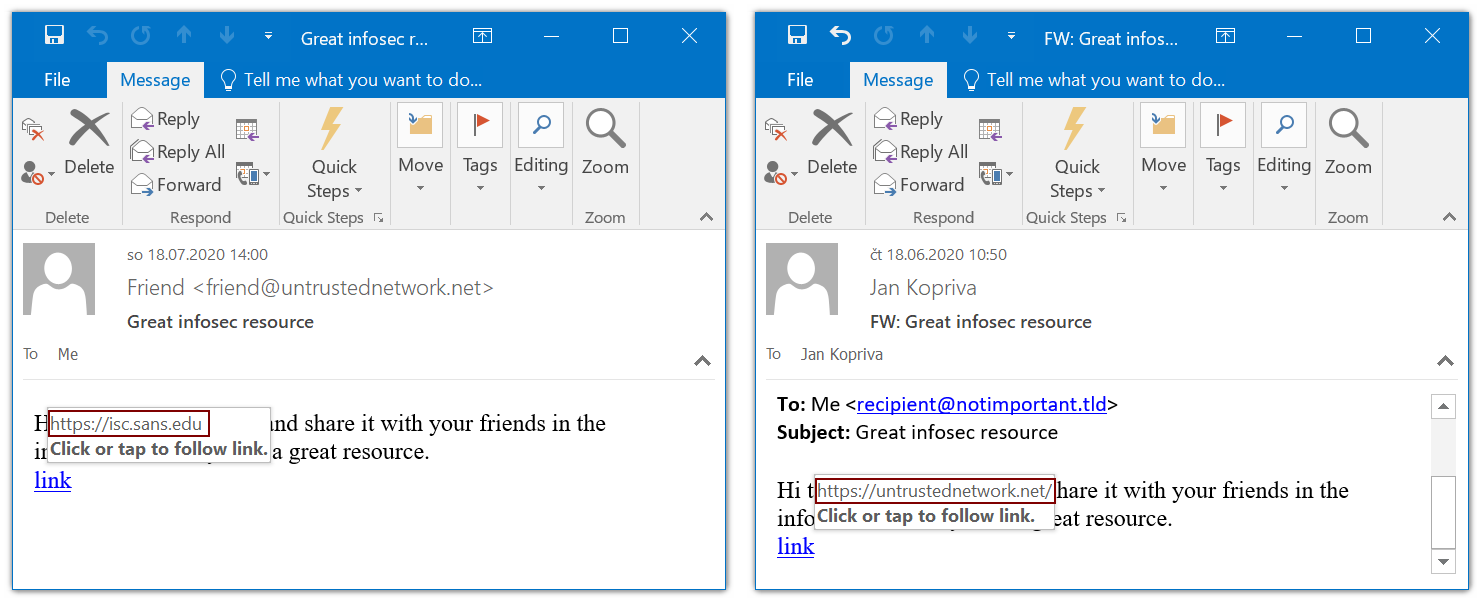Click Undo in the FW: message title bar
Screen dimensions: 1481x602
point(841,36)
